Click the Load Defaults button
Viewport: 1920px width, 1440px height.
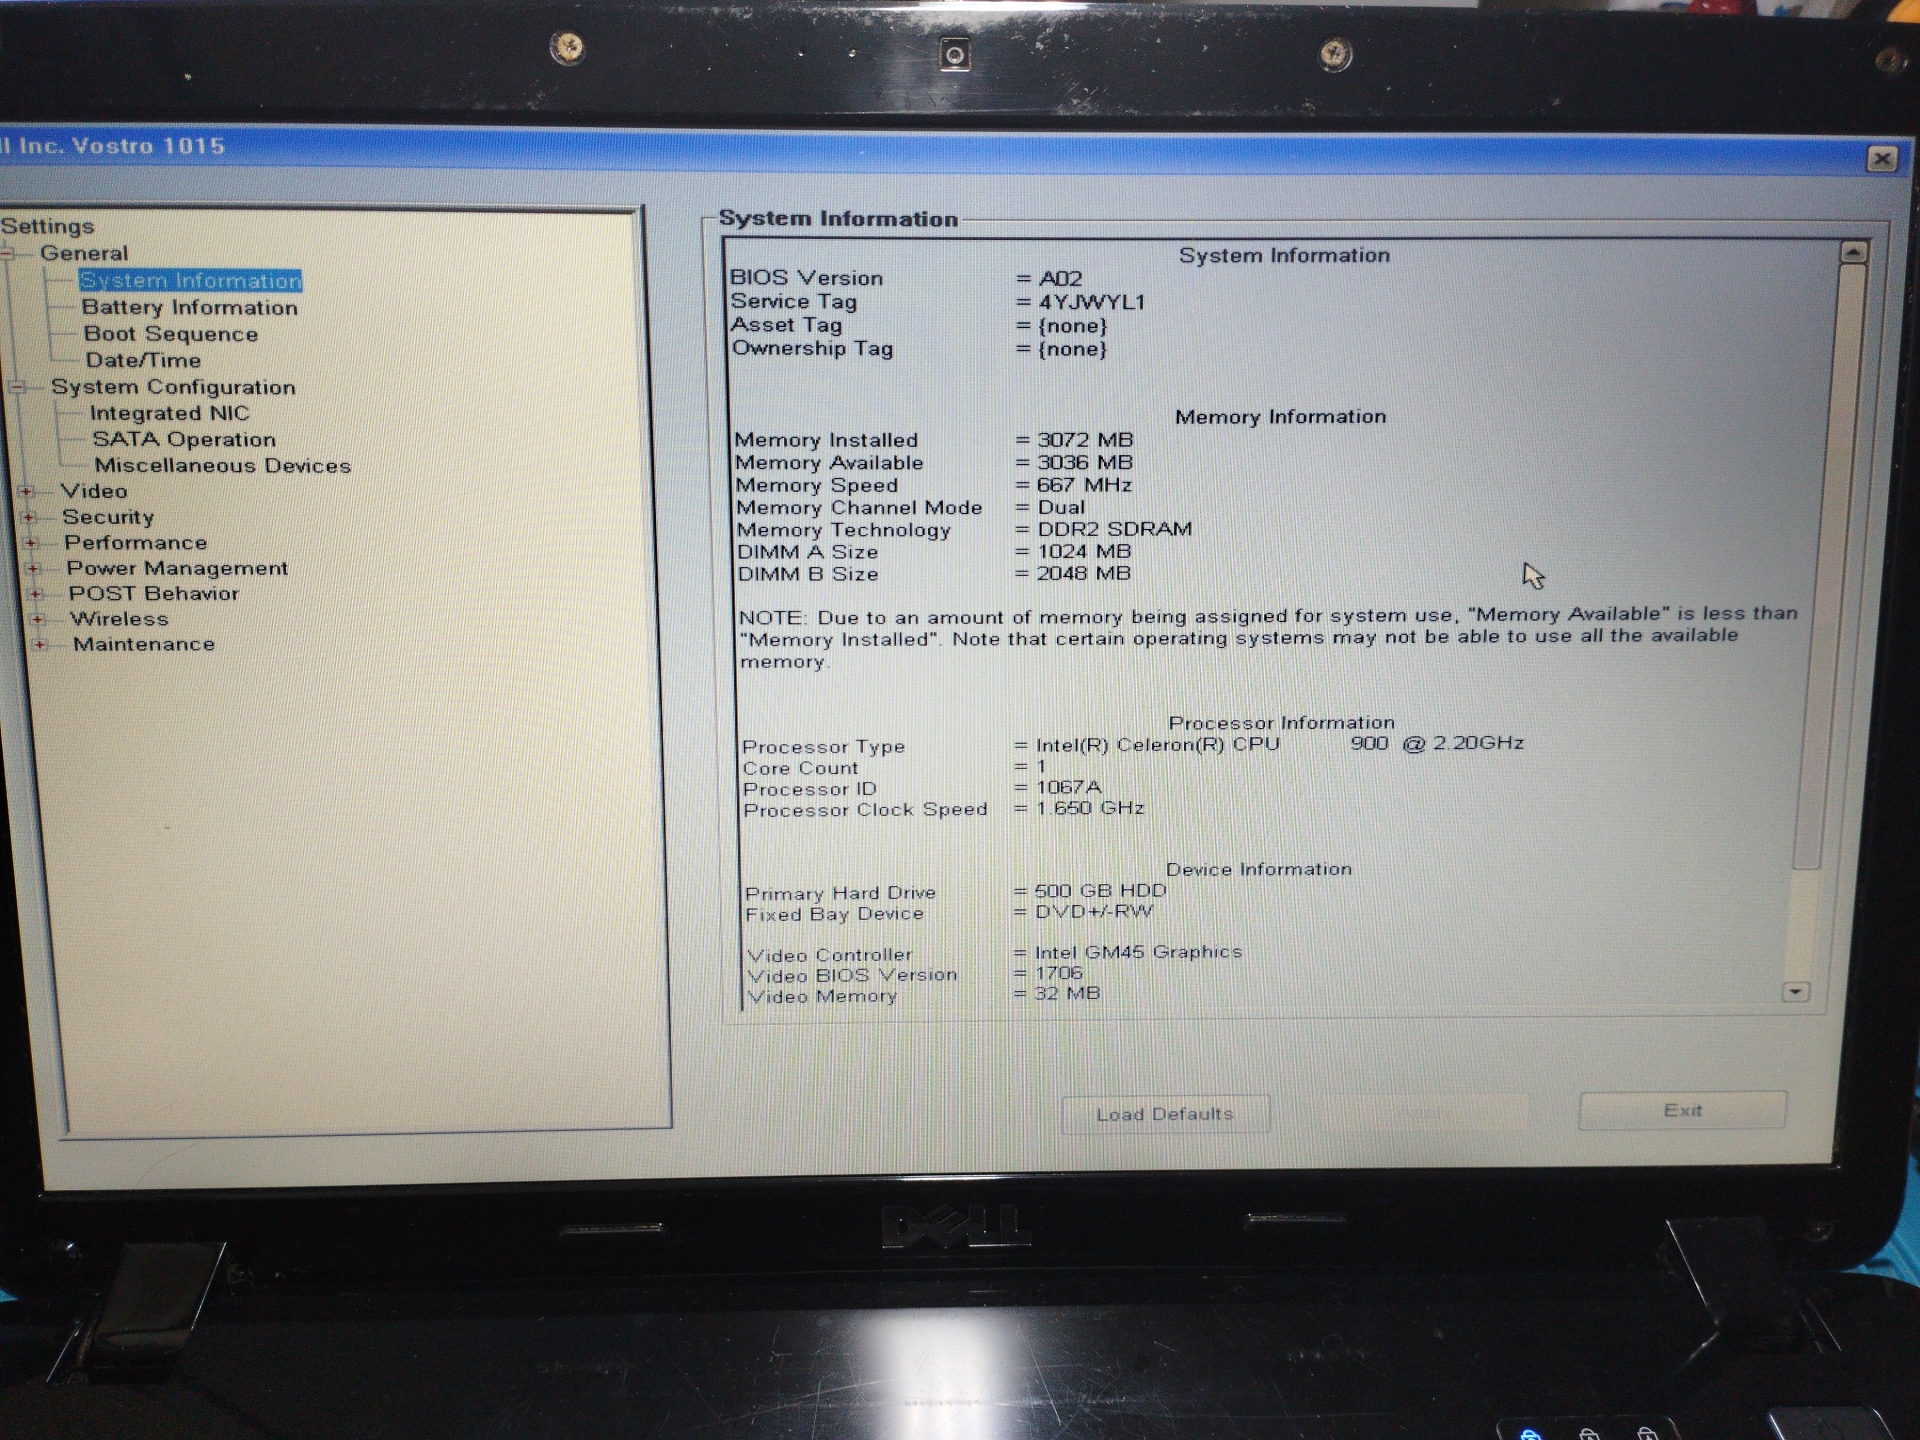coord(1165,1114)
